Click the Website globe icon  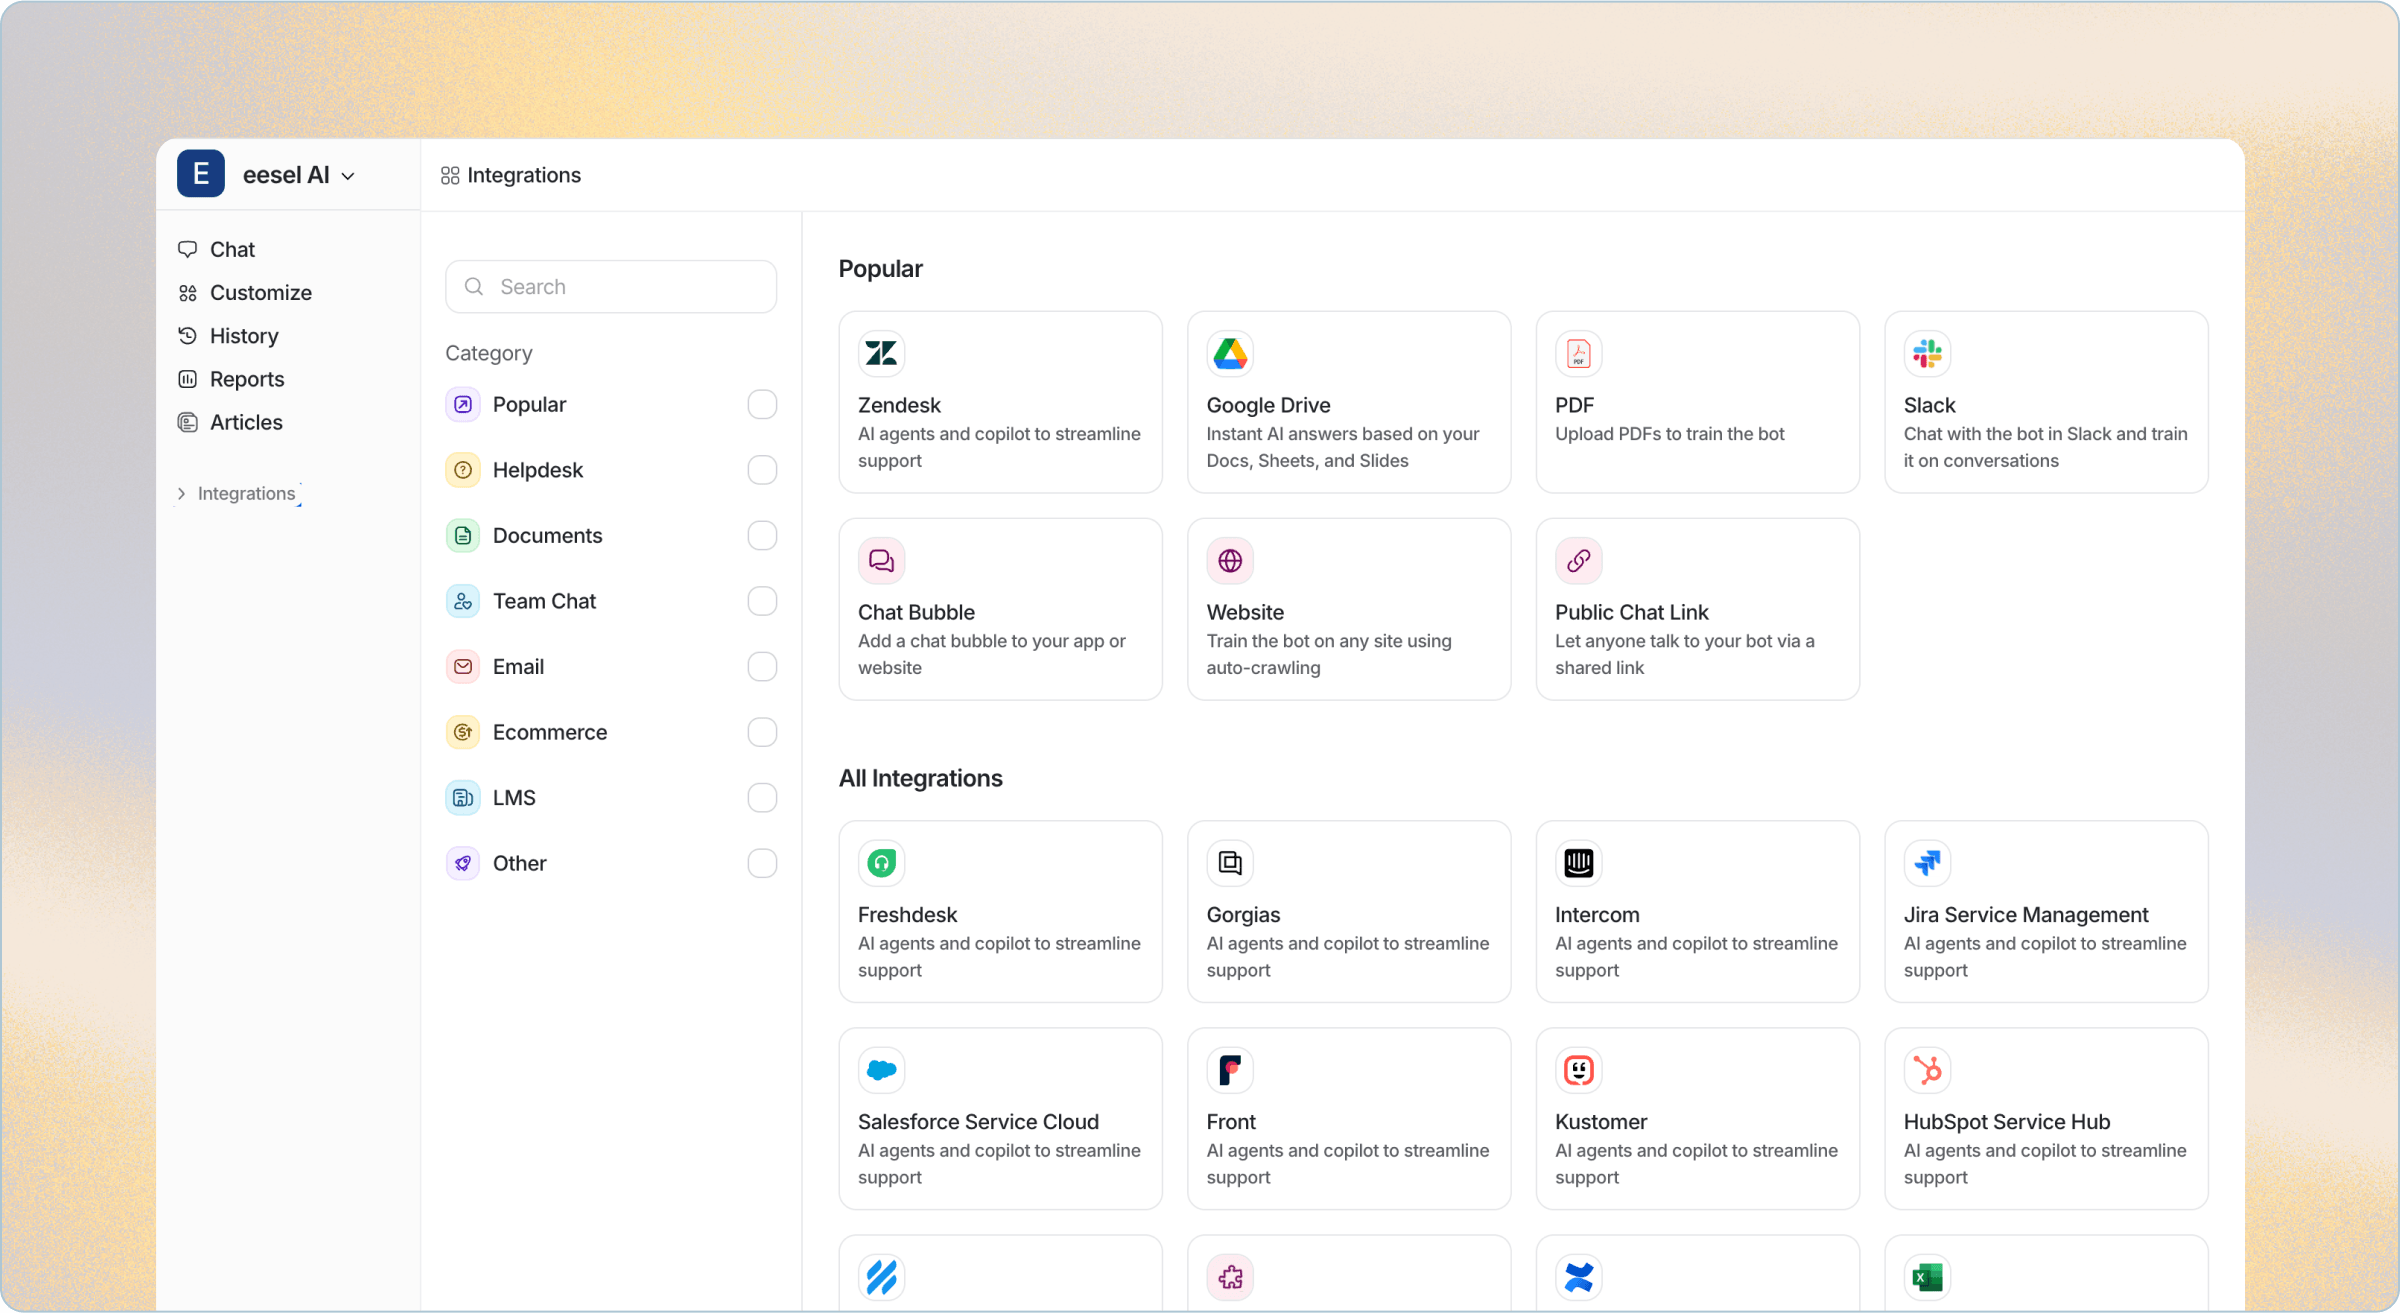point(1230,560)
